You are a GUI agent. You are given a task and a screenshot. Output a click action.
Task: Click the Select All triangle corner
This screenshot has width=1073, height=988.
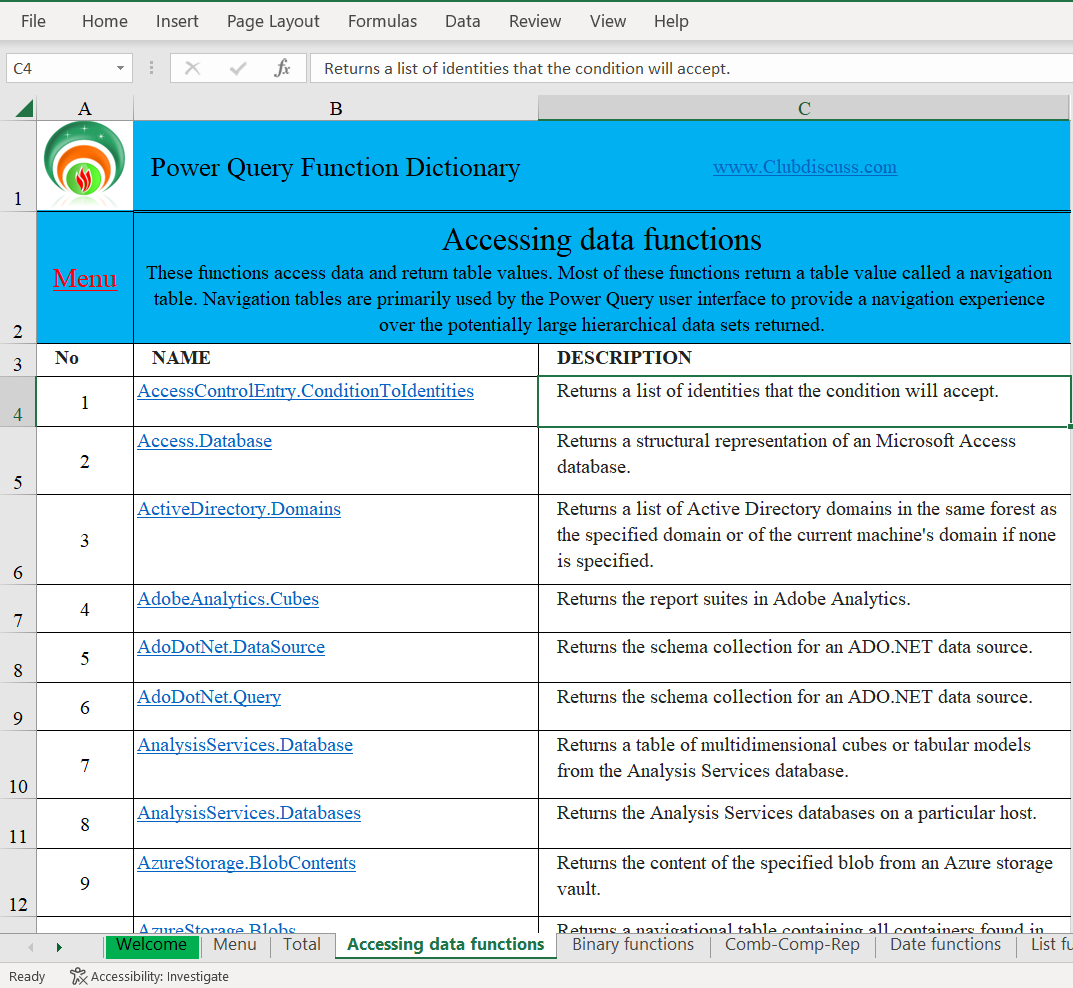pyautogui.click(x=24, y=108)
